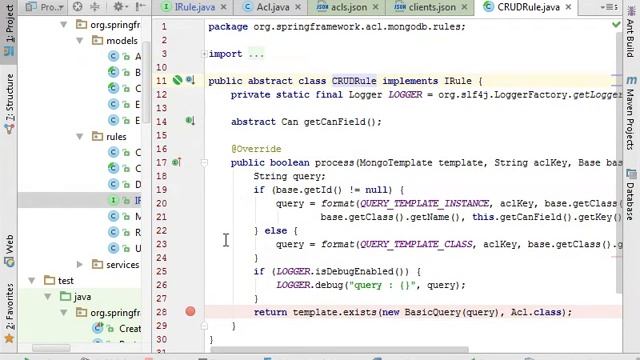Open the Structure tool window
Image resolution: width=640 pixels, height=360 pixels.
(x=9, y=103)
